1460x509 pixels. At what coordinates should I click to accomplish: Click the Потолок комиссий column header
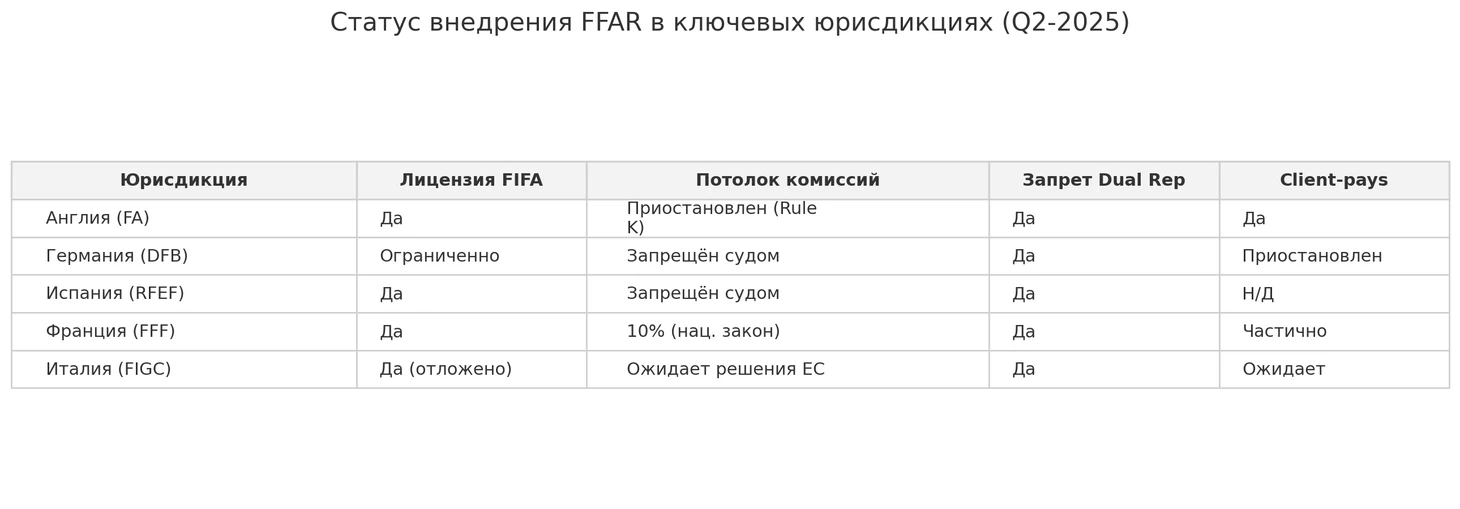[787, 181]
